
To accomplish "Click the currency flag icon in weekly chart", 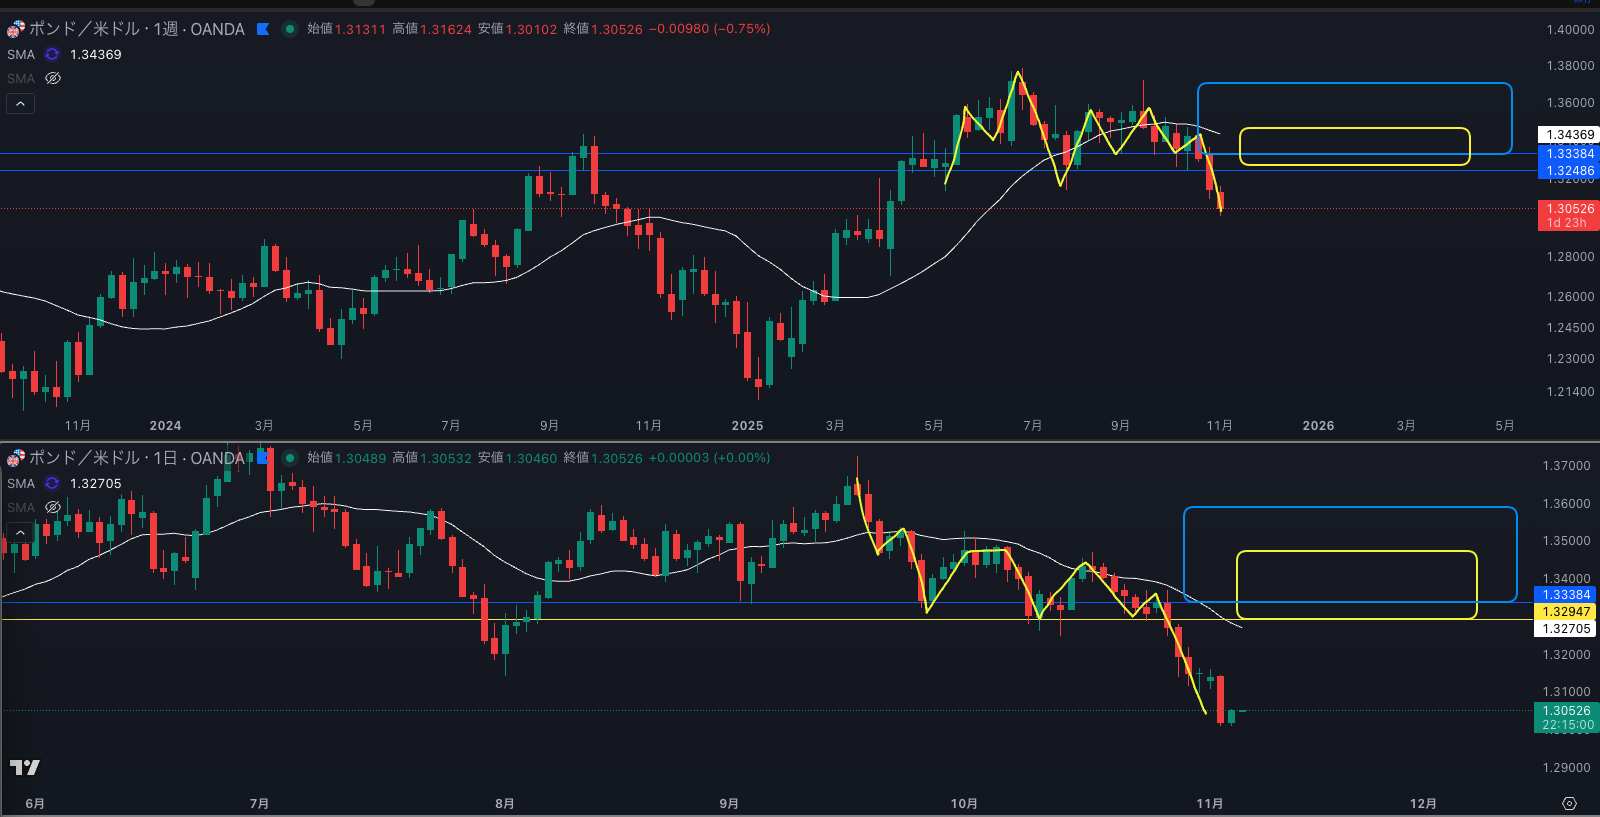I will point(15,29).
